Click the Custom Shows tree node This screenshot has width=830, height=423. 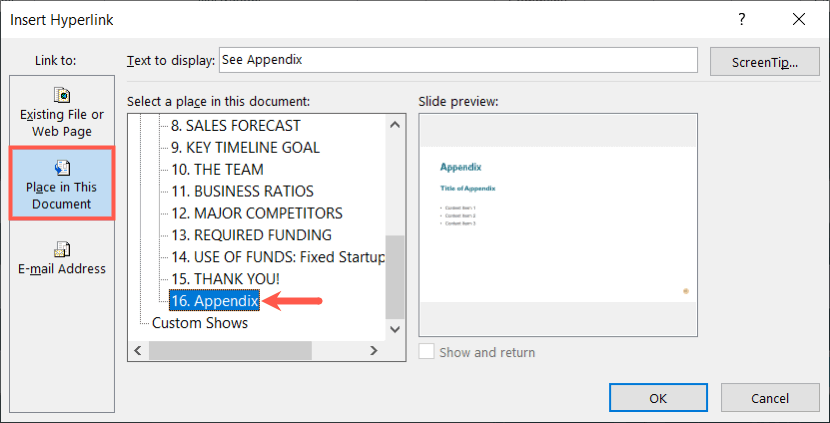coord(200,323)
